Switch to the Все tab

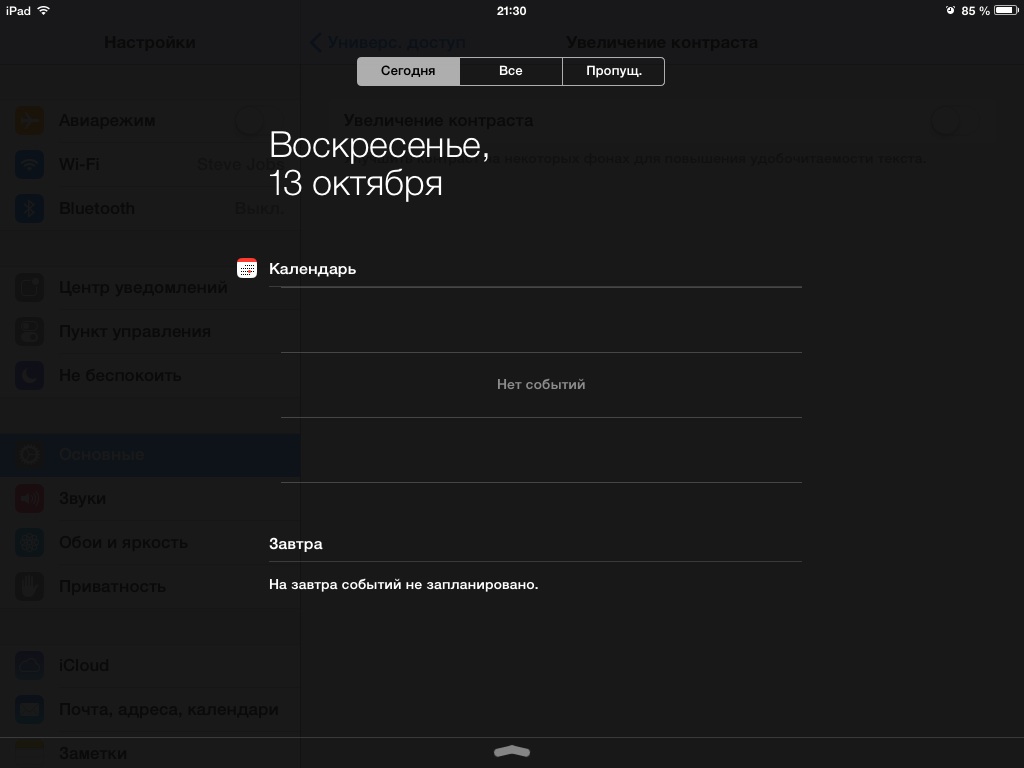(511, 71)
